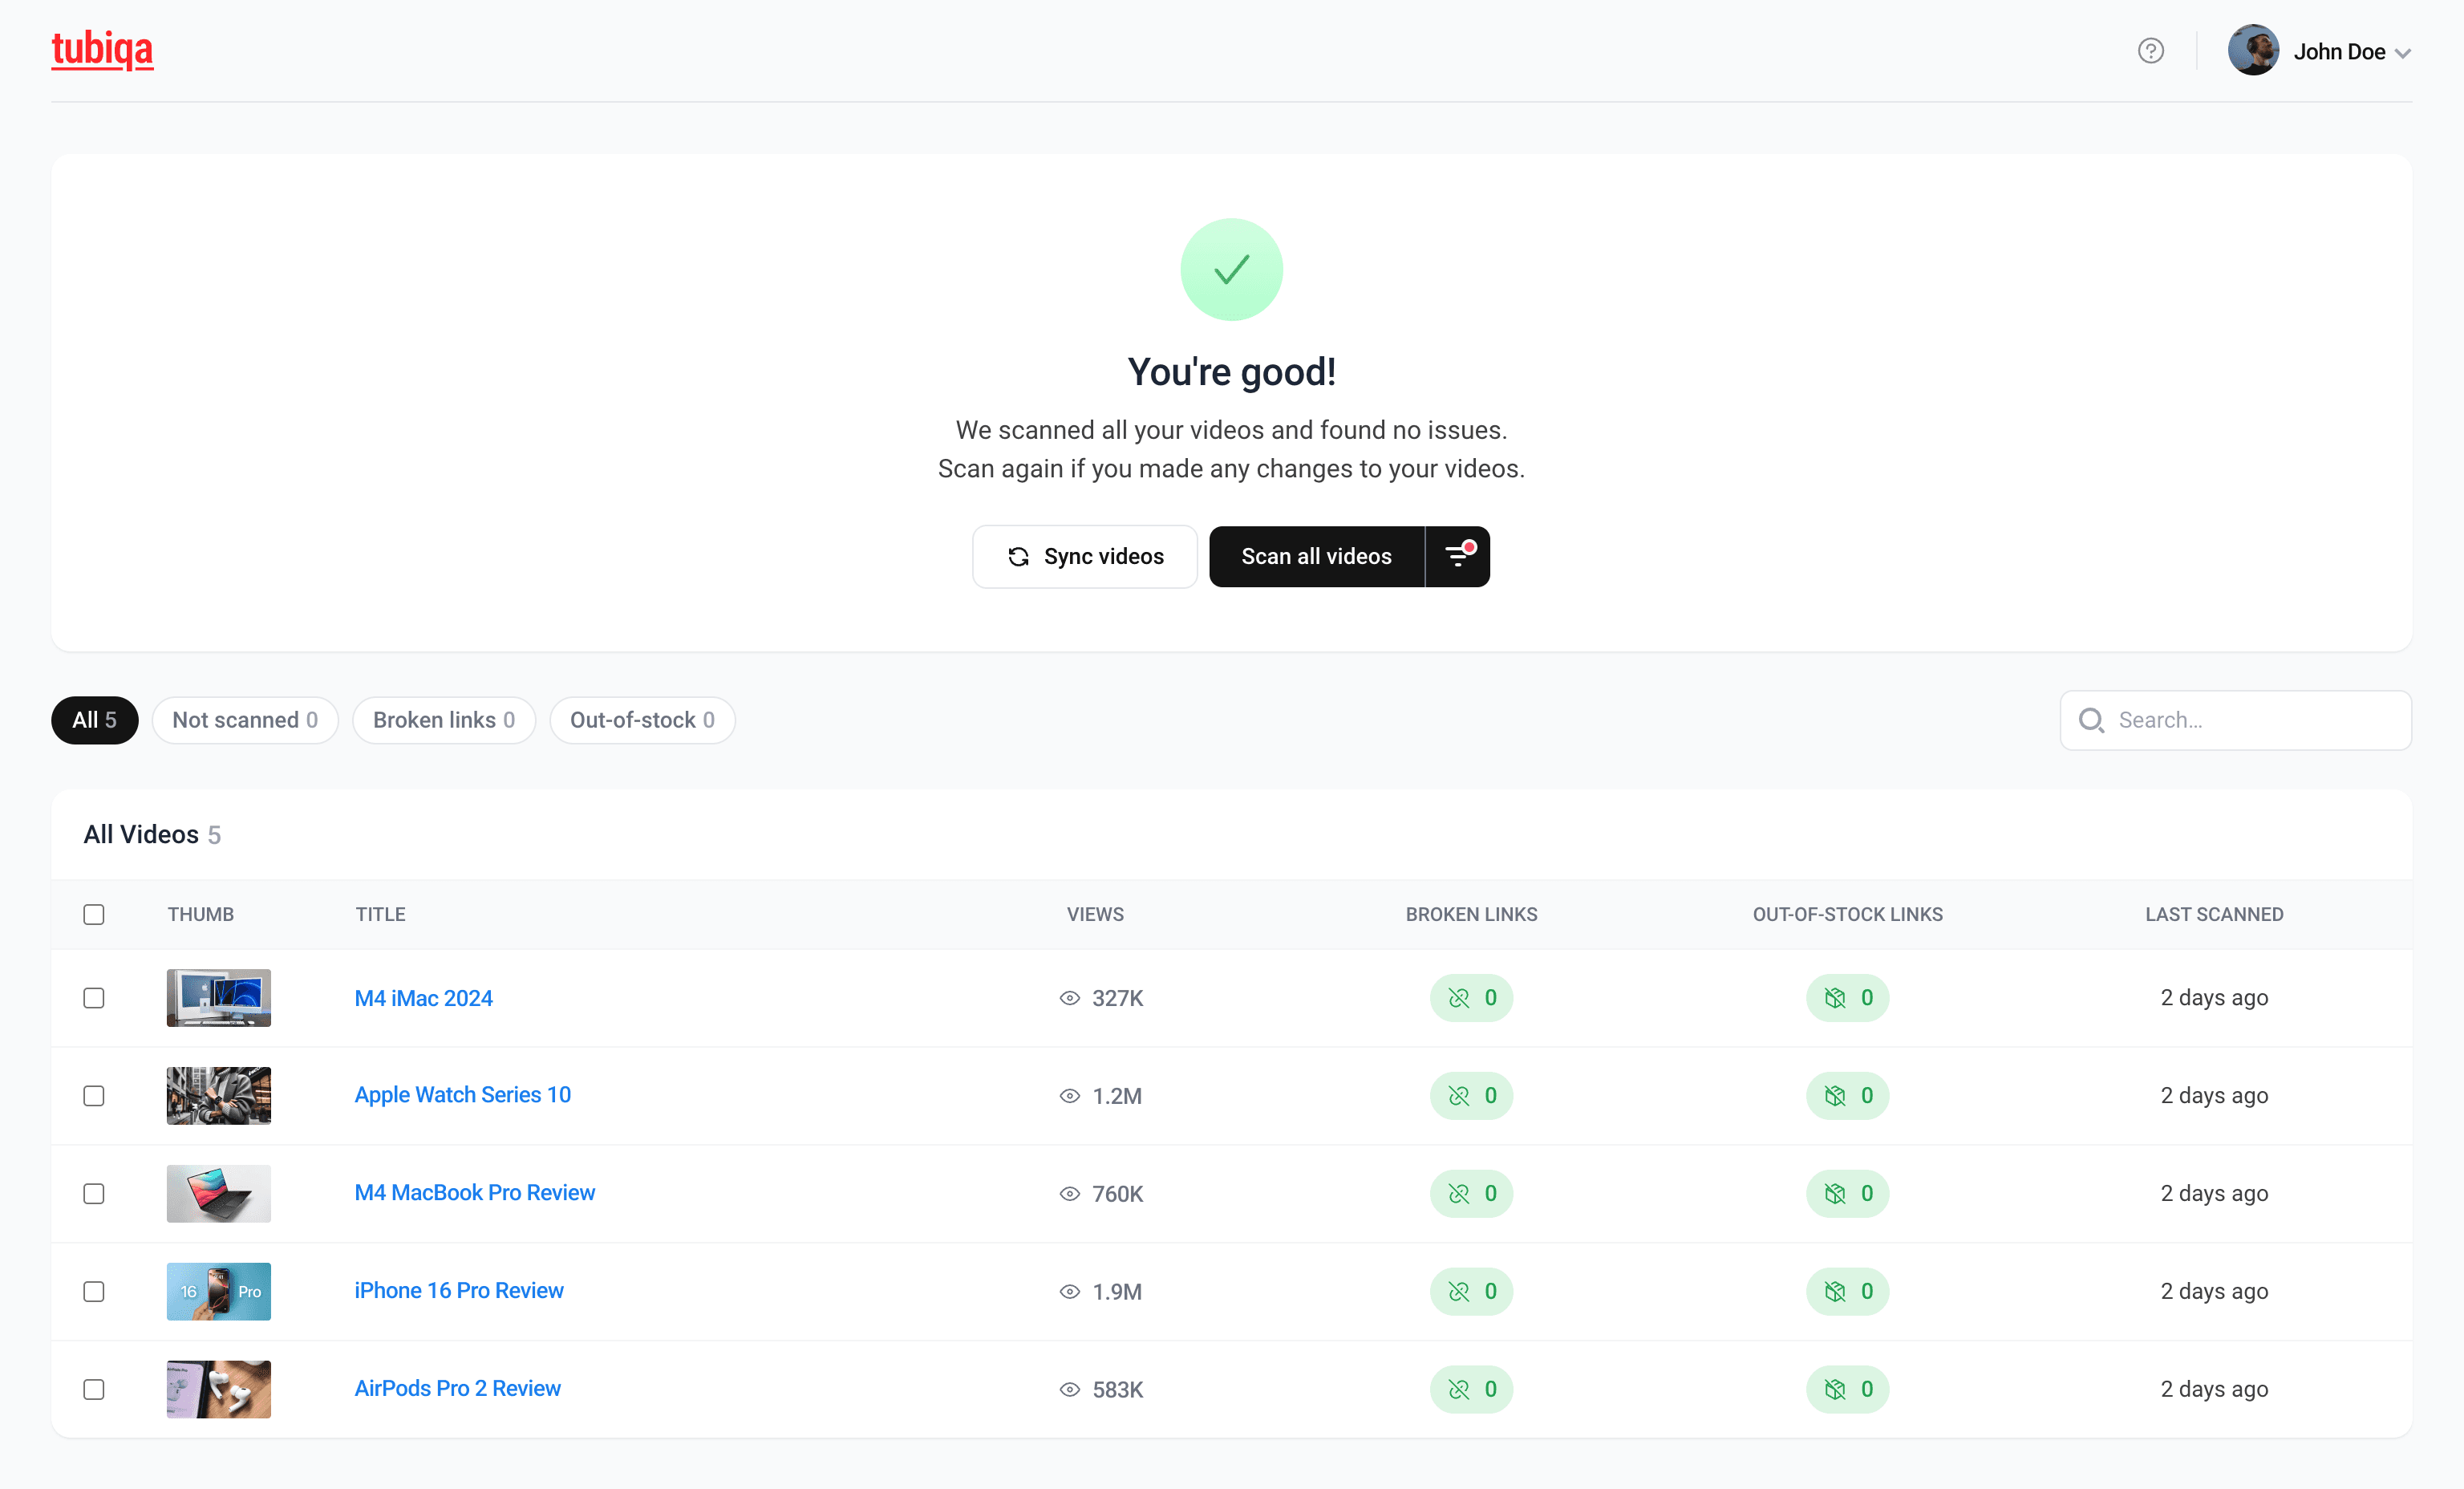Click the All Videos 5 heading

(152, 835)
